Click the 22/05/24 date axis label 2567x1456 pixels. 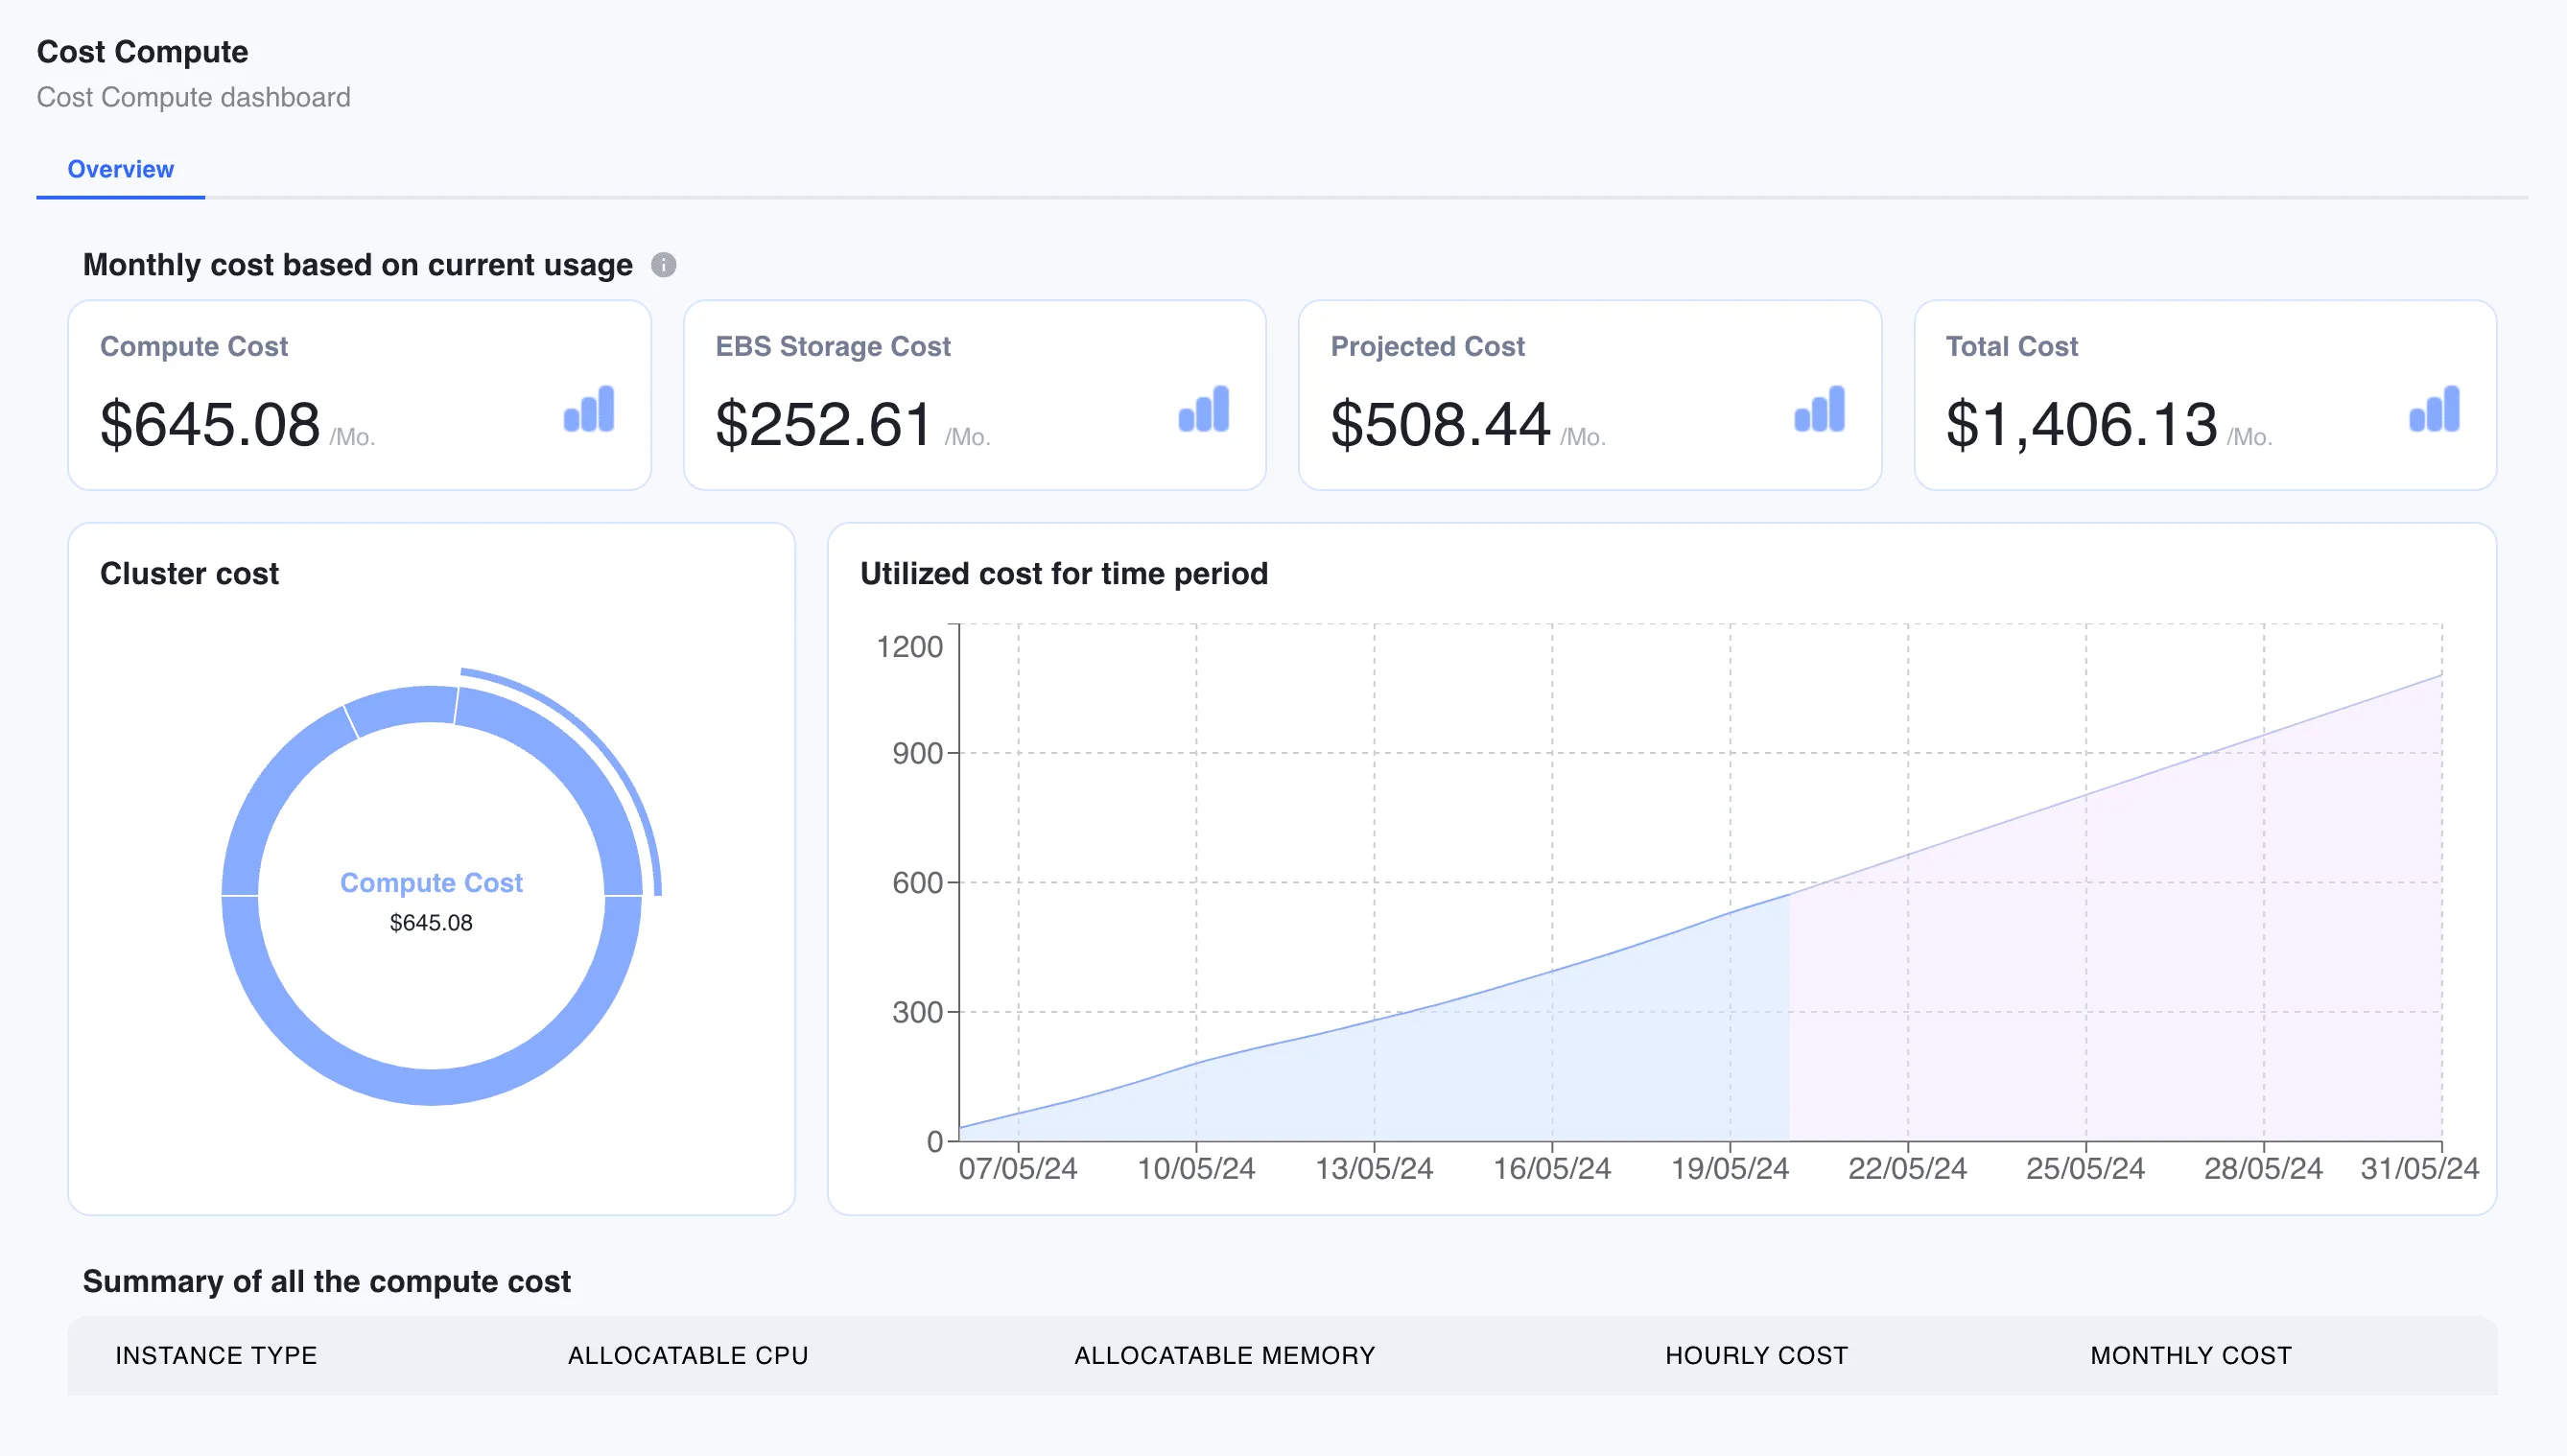[x=1908, y=1168]
